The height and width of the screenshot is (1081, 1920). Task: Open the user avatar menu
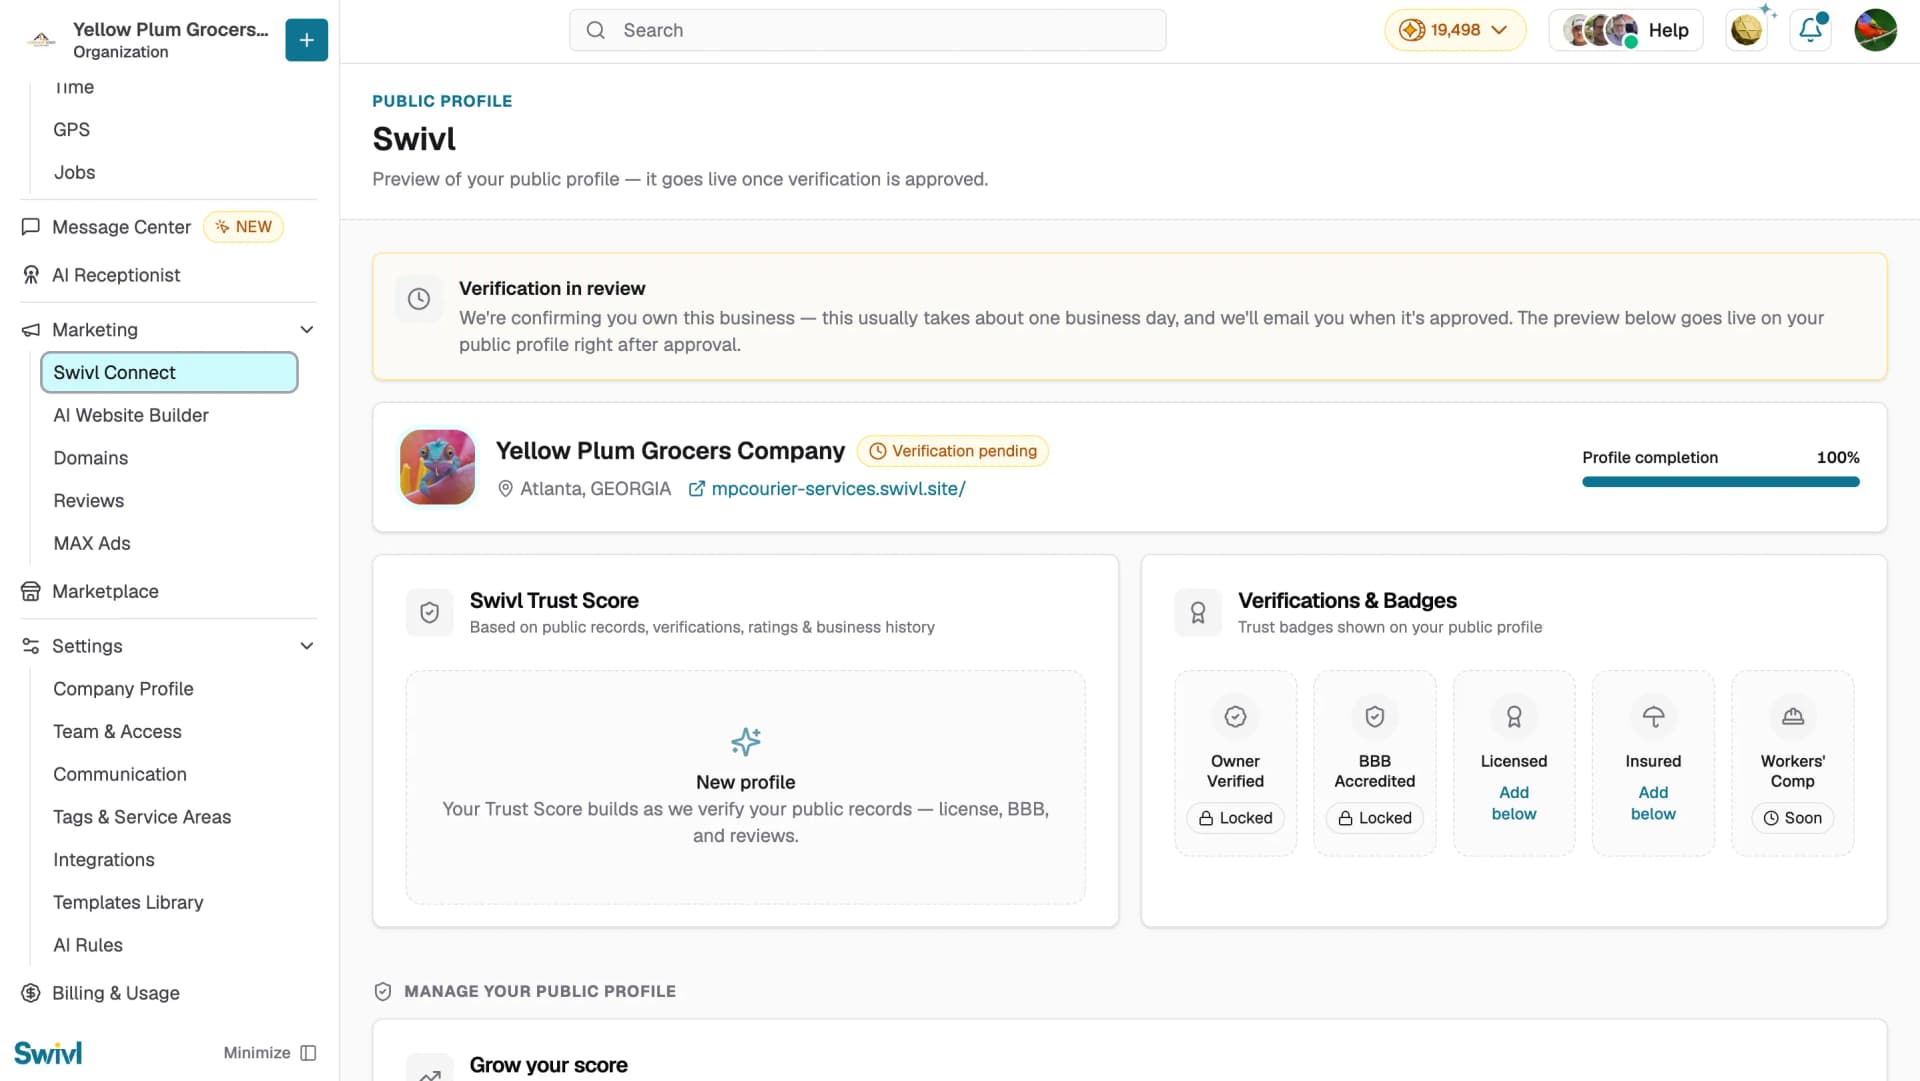click(x=1875, y=30)
